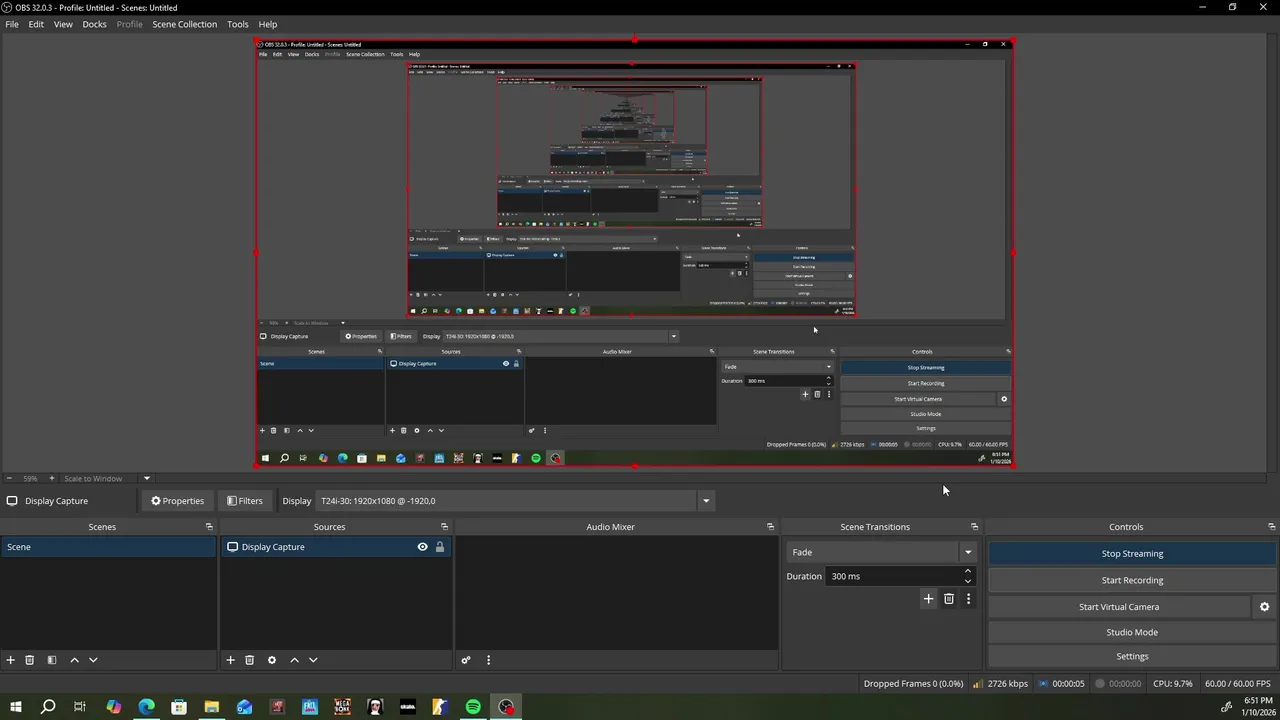Expand the Display selection dropdown arrow
The height and width of the screenshot is (720, 1280).
(705, 501)
